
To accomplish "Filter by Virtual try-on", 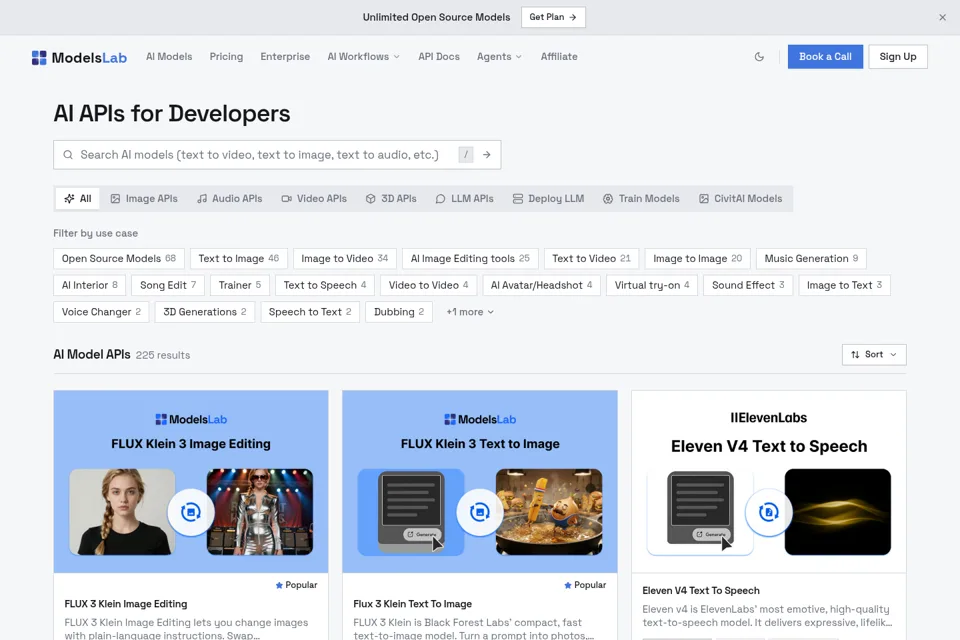I will pos(652,285).
